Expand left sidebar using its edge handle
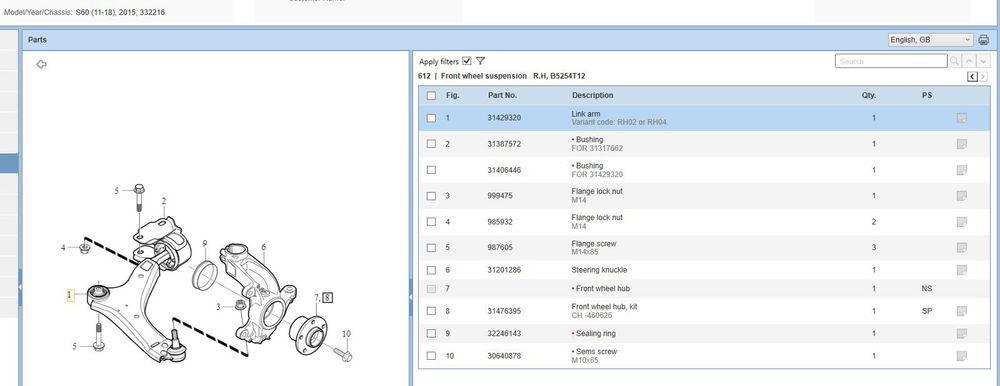Viewport: 1000px width, 386px height. 20,287
